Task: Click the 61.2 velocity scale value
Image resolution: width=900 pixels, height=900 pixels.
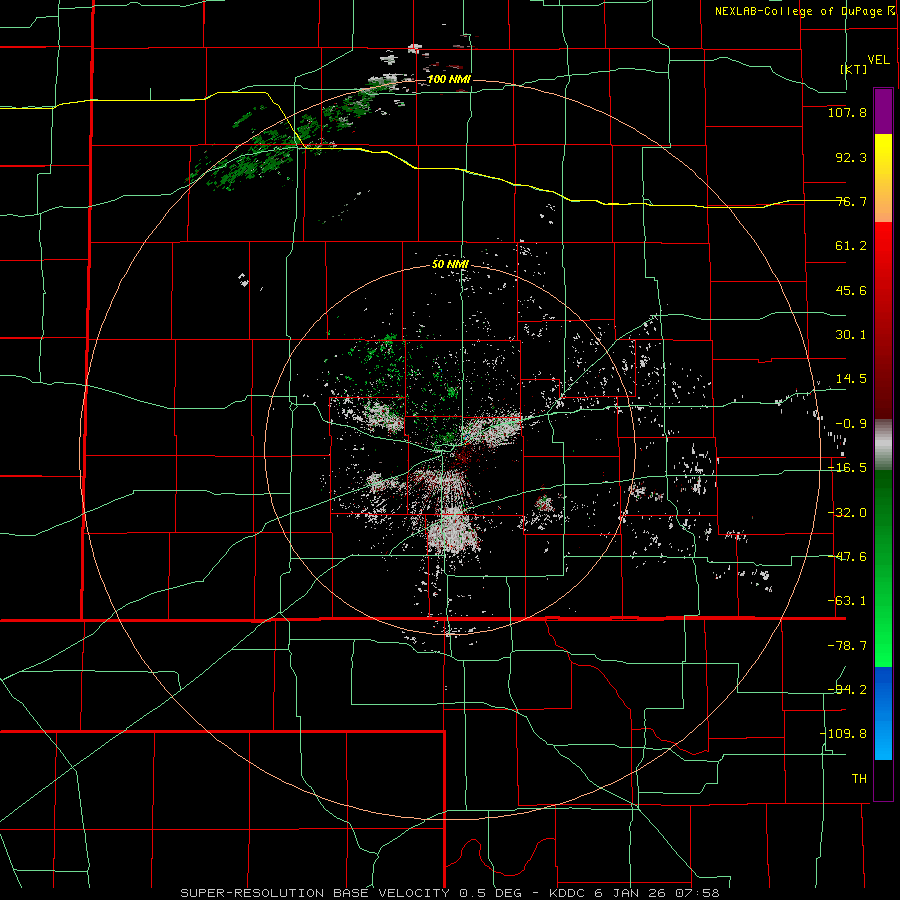Action: coord(851,246)
